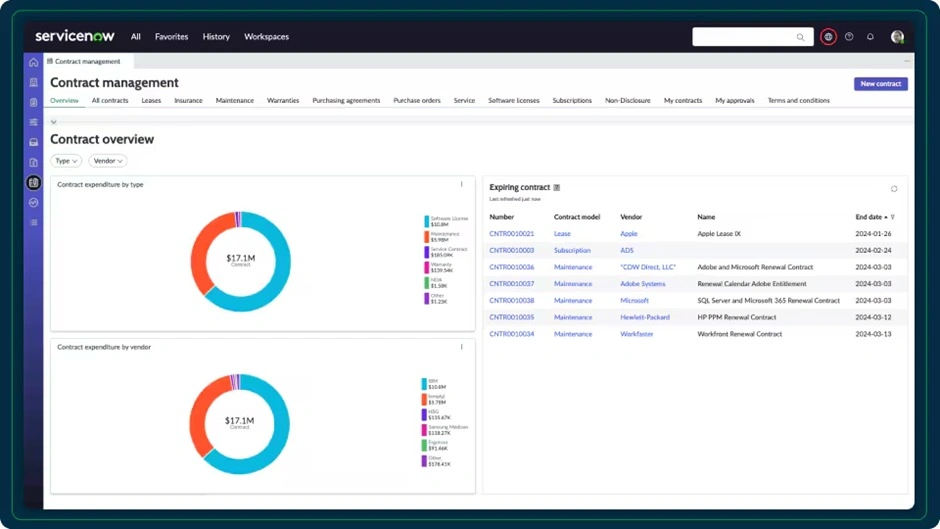Switch to the Software licenses tab

(x=513, y=101)
